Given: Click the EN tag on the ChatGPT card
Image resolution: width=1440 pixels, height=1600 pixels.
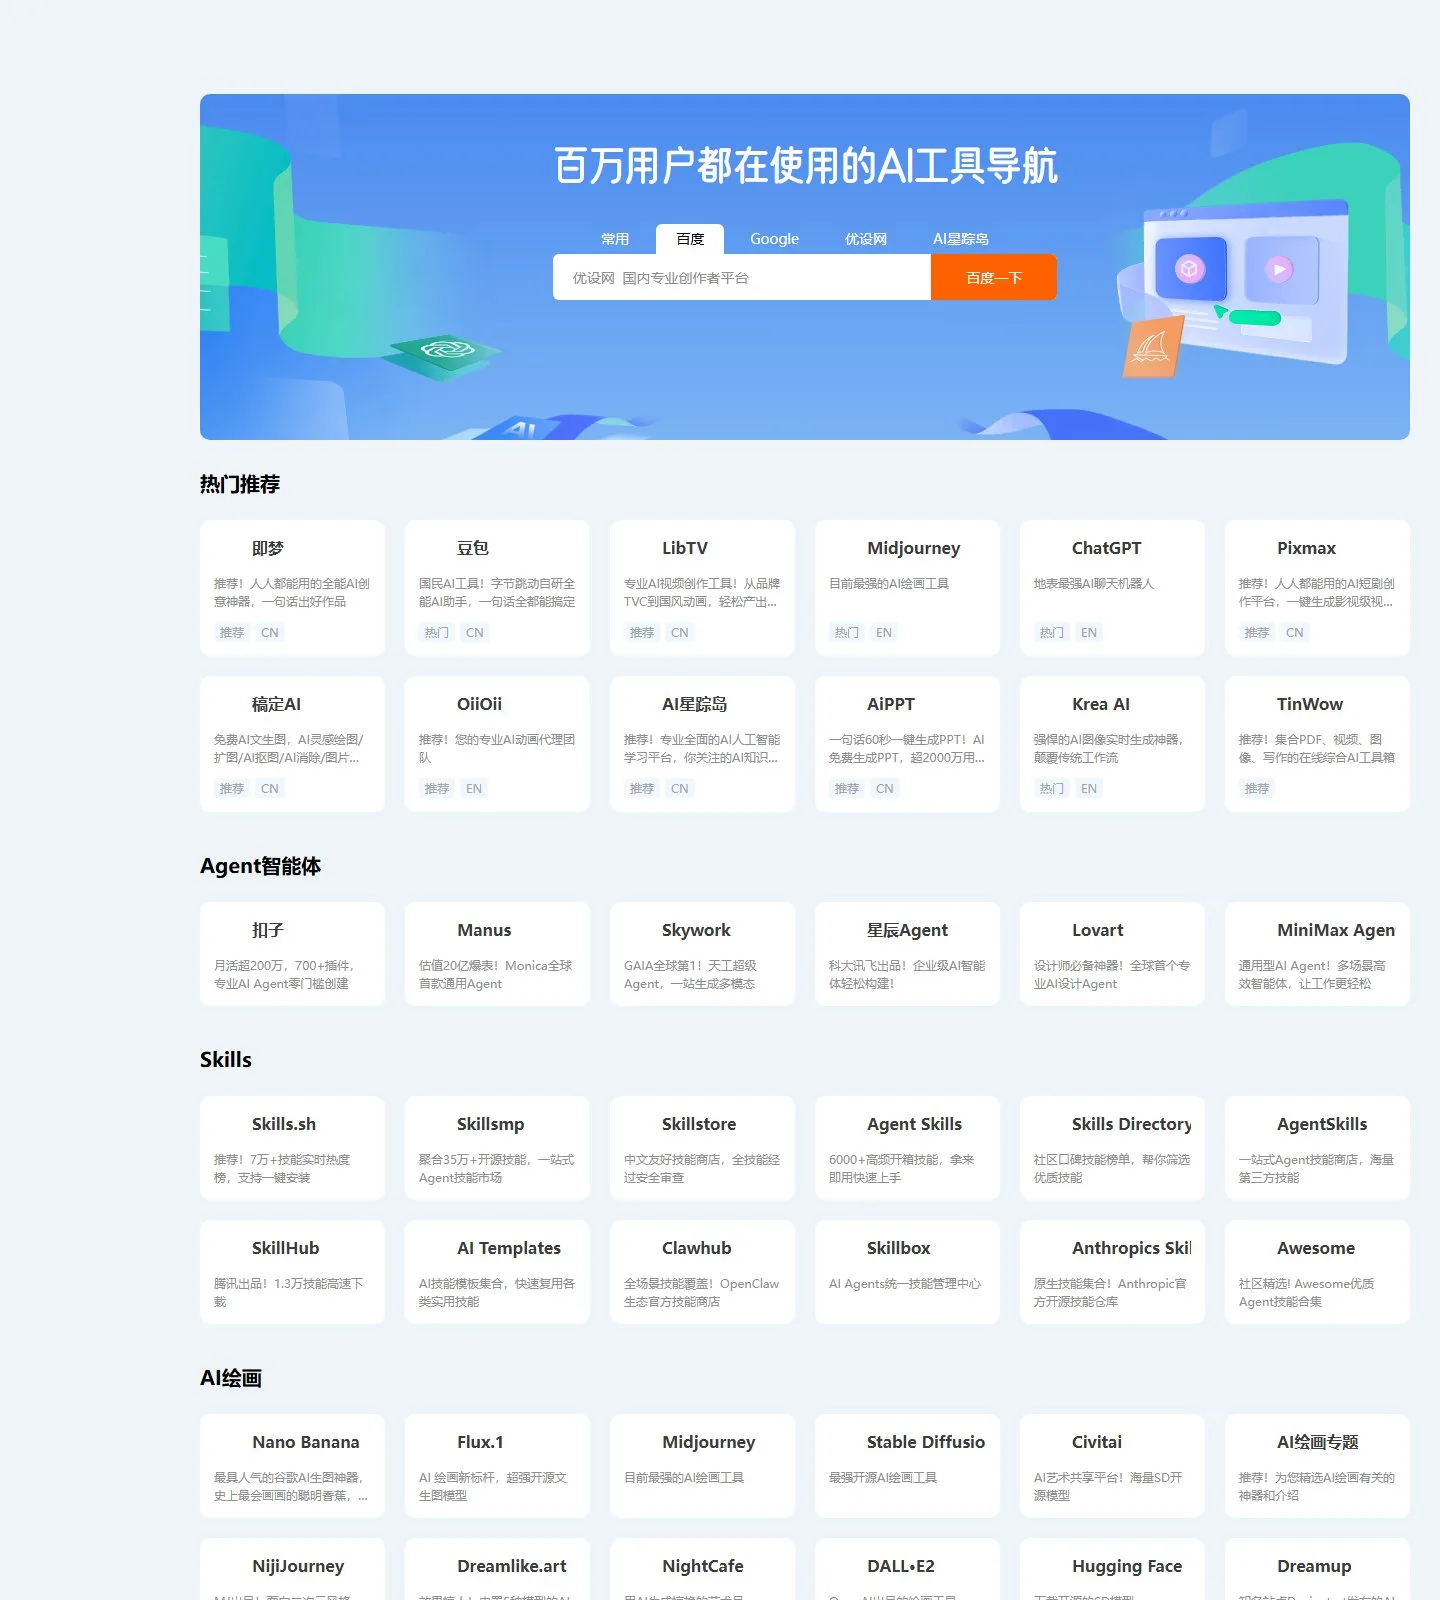Looking at the screenshot, I should point(1089,632).
